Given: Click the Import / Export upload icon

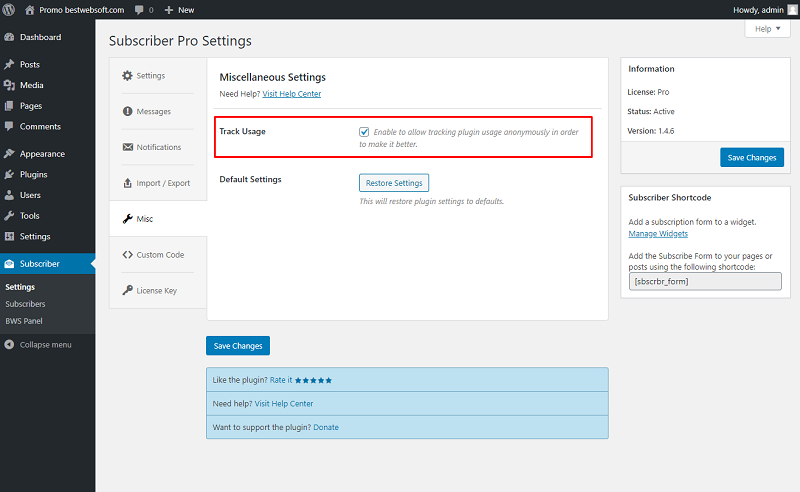Looking at the screenshot, I should pyautogui.click(x=128, y=183).
